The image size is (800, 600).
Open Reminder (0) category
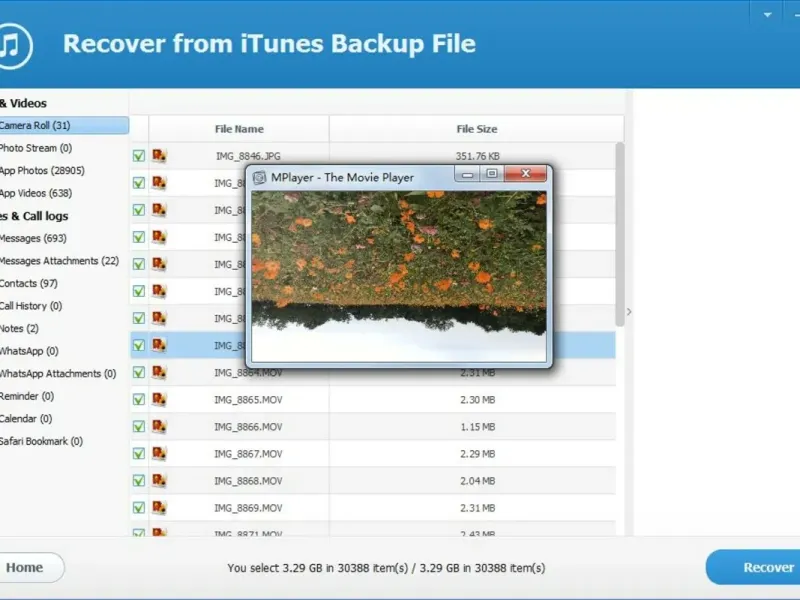click(27, 396)
